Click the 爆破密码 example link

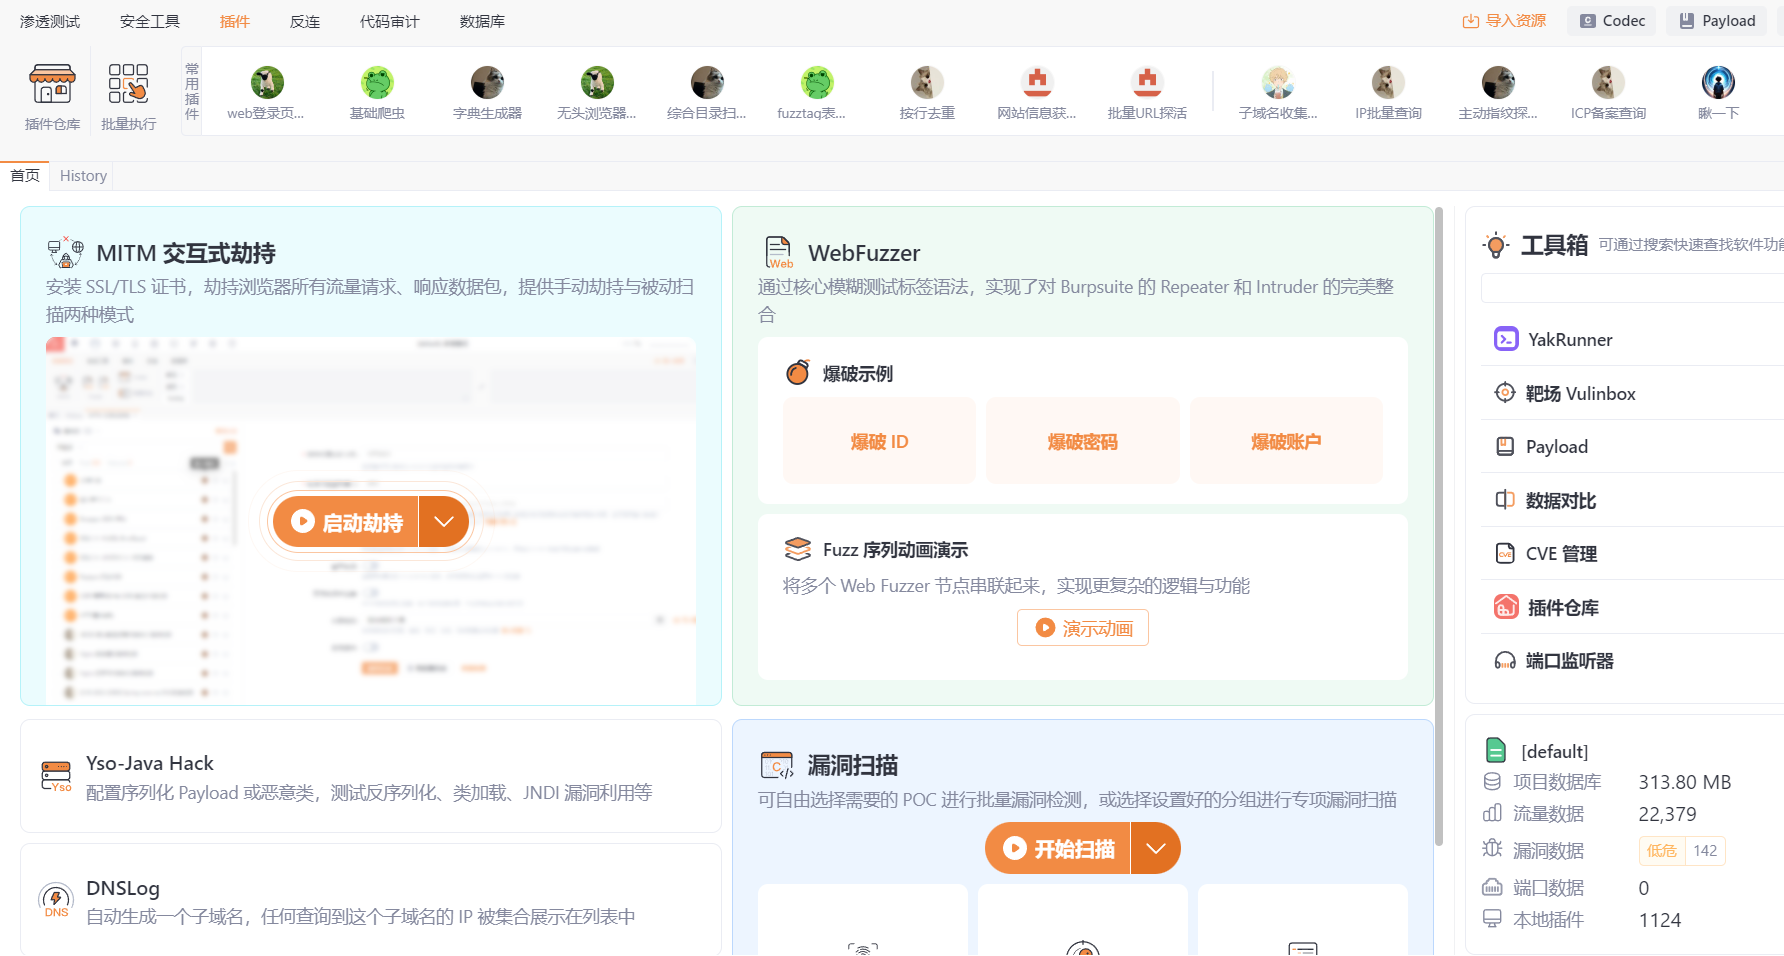click(1082, 441)
